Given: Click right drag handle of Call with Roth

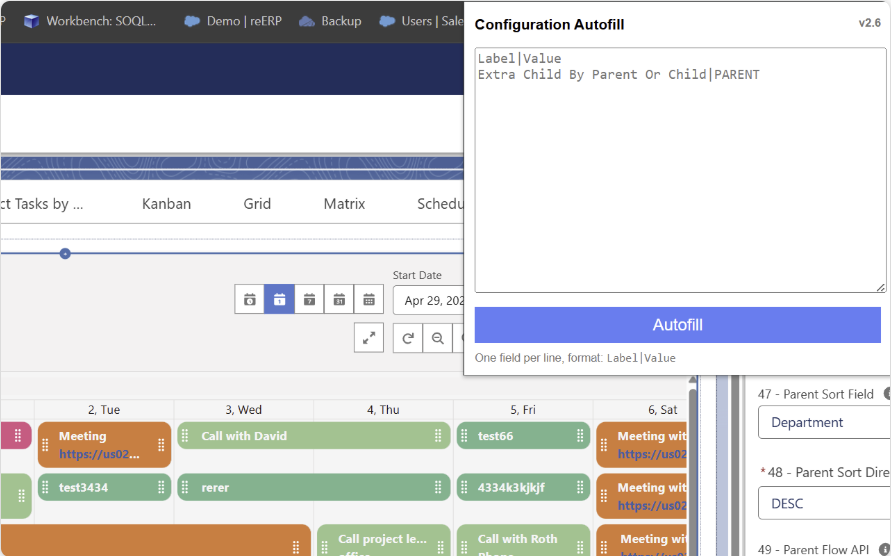Looking at the screenshot, I should pos(580,547).
